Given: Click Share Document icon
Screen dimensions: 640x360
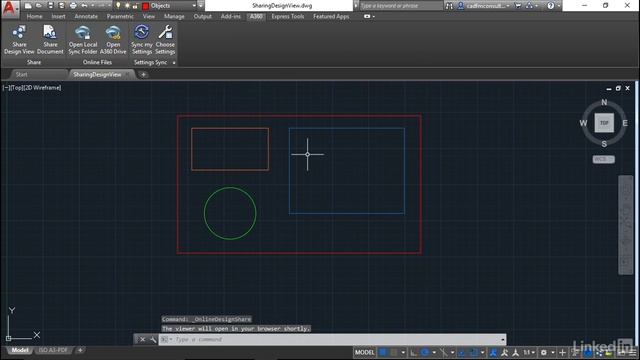Looking at the screenshot, I should tap(50, 33).
